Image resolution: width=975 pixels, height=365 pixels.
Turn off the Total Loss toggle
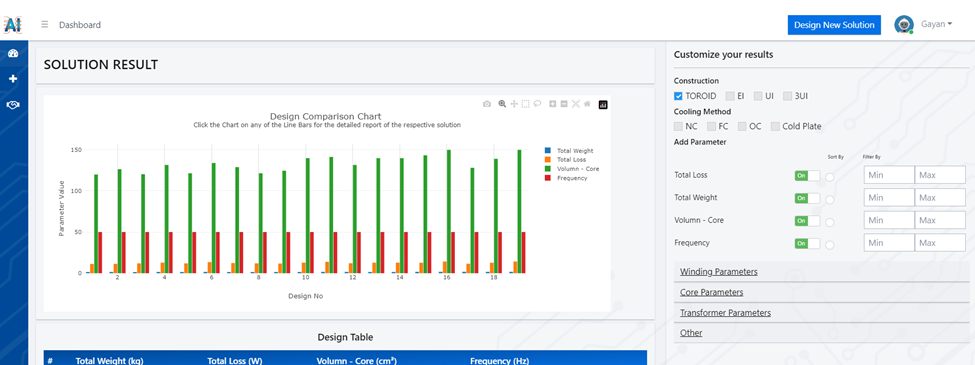point(807,176)
